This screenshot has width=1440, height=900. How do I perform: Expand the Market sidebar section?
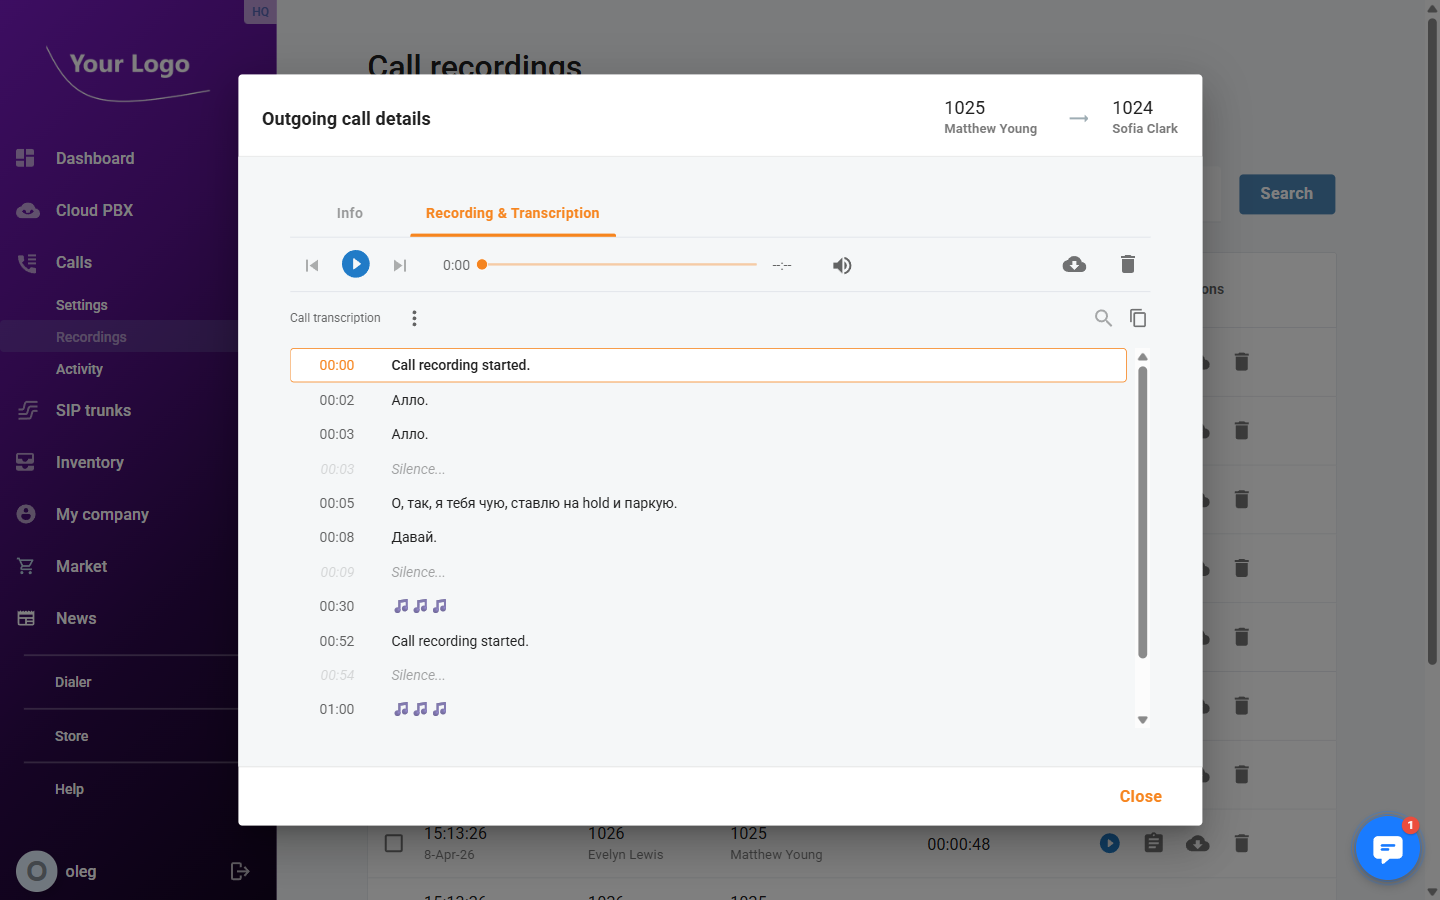81,566
